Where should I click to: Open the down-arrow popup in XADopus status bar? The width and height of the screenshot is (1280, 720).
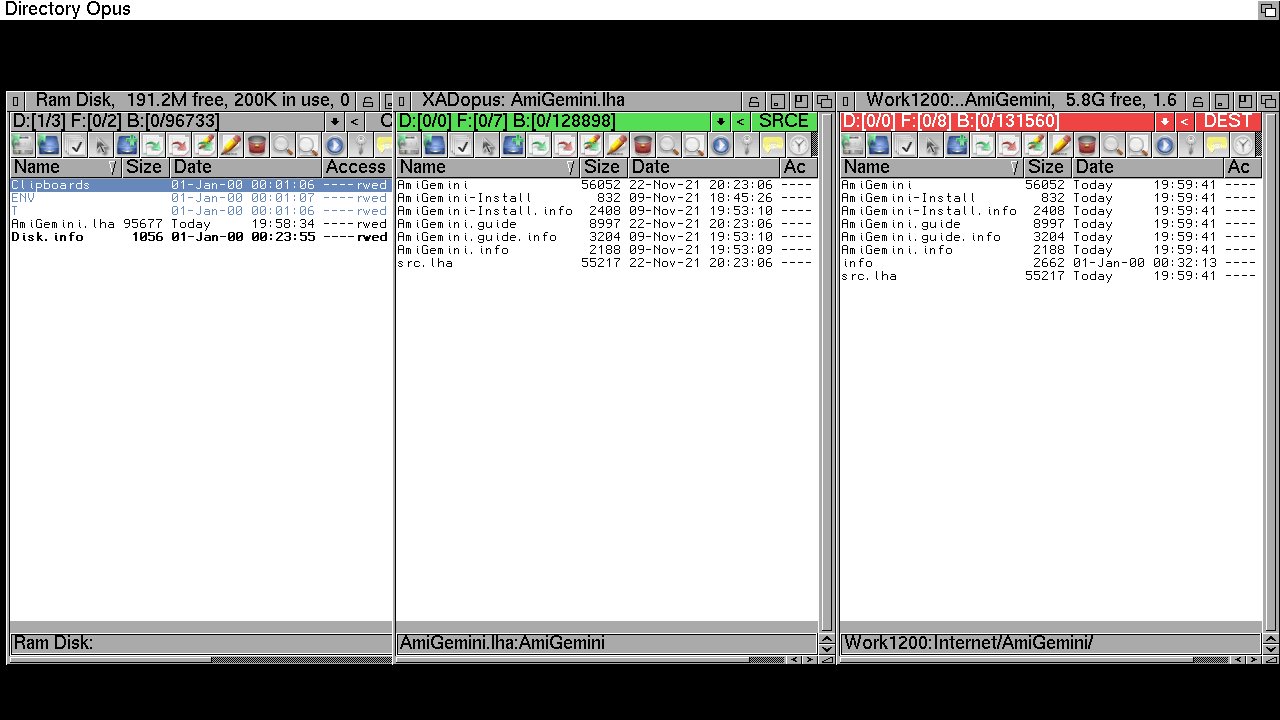point(720,121)
